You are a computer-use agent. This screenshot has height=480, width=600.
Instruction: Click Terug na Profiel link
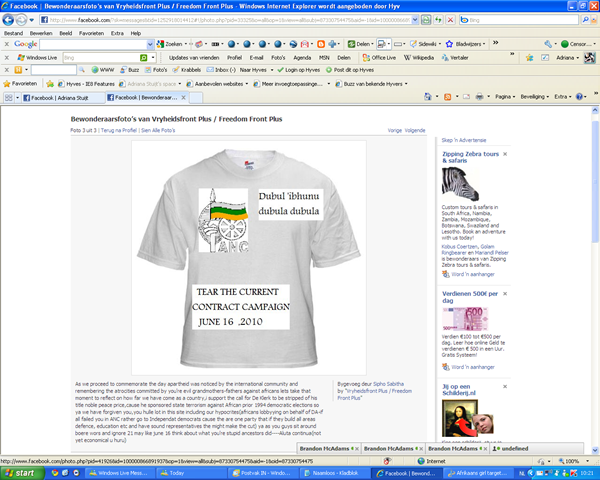[119, 130]
